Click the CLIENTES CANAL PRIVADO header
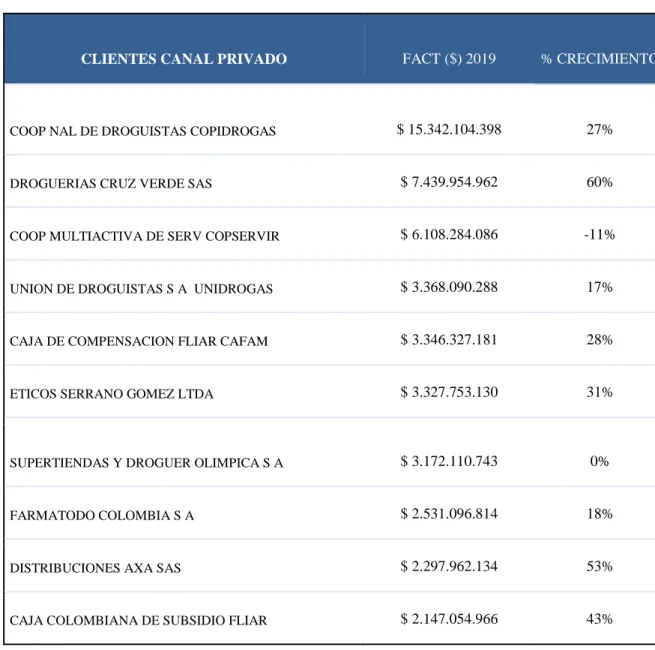The height and width of the screenshot is (650, 655). [x=184, y=59]
